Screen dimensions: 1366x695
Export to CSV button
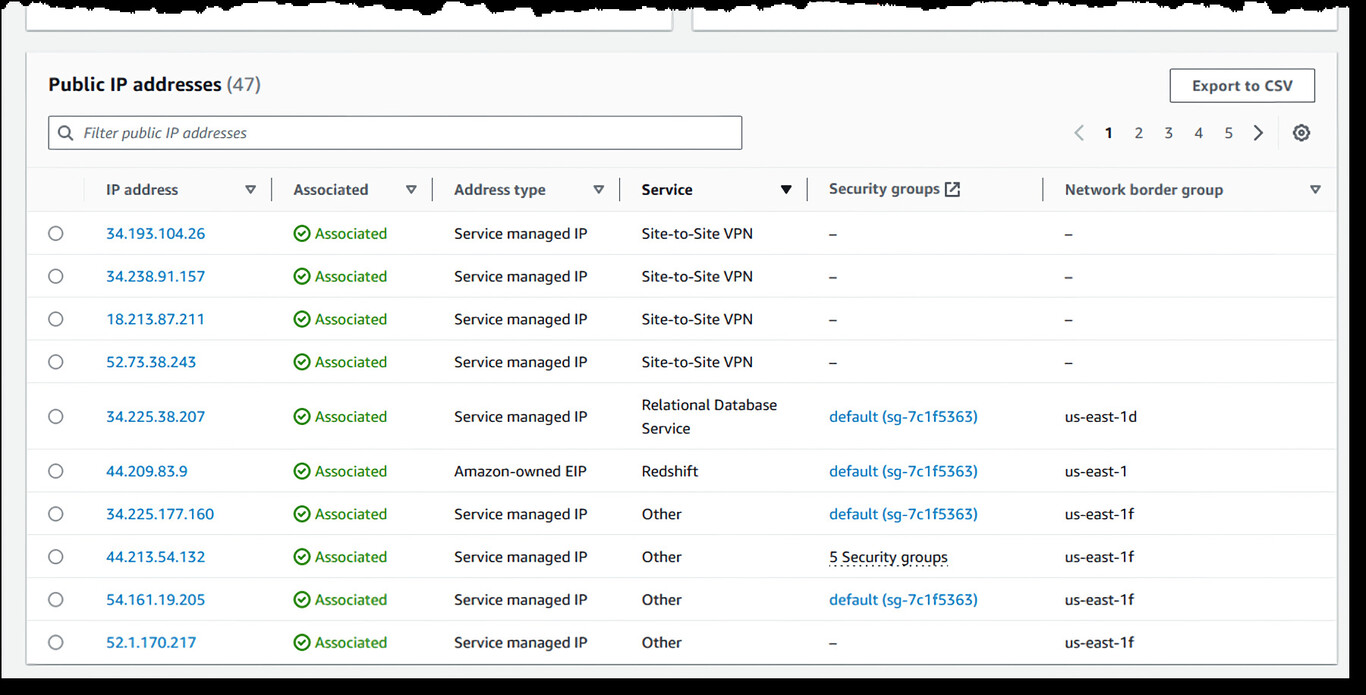click(1242, 86)
